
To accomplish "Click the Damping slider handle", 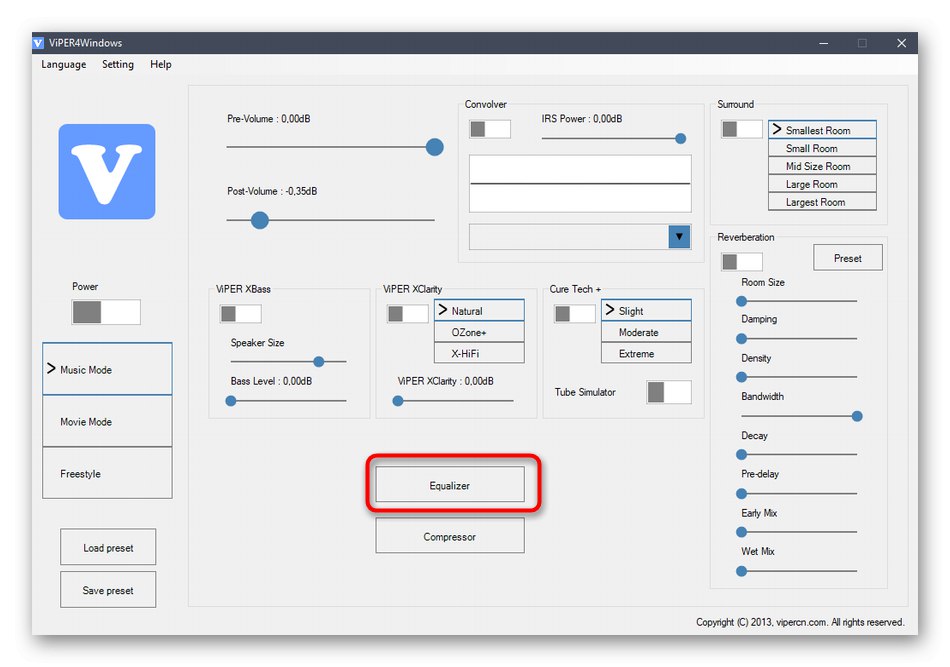I will click(x=742, y=339).
